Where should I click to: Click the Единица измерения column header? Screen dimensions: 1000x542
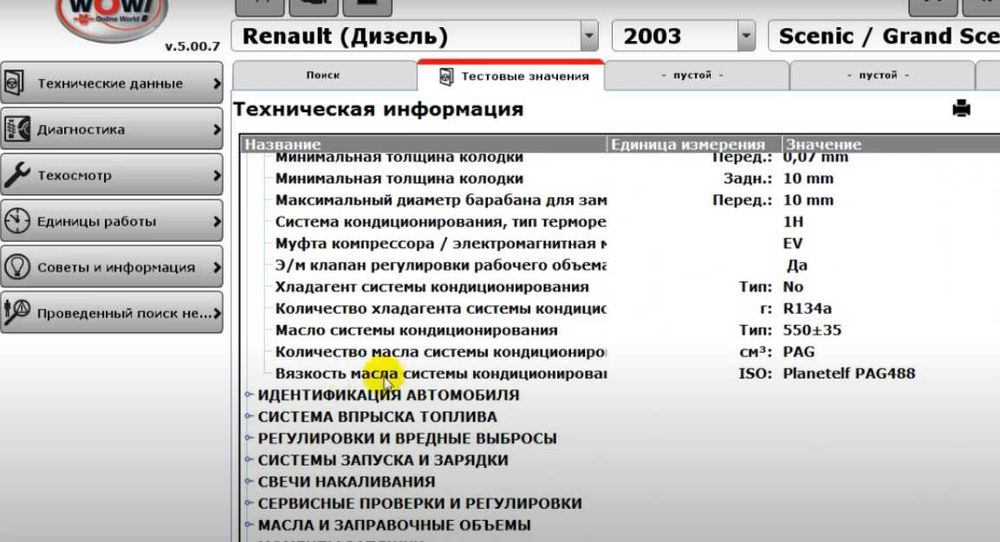pos(694,144)
